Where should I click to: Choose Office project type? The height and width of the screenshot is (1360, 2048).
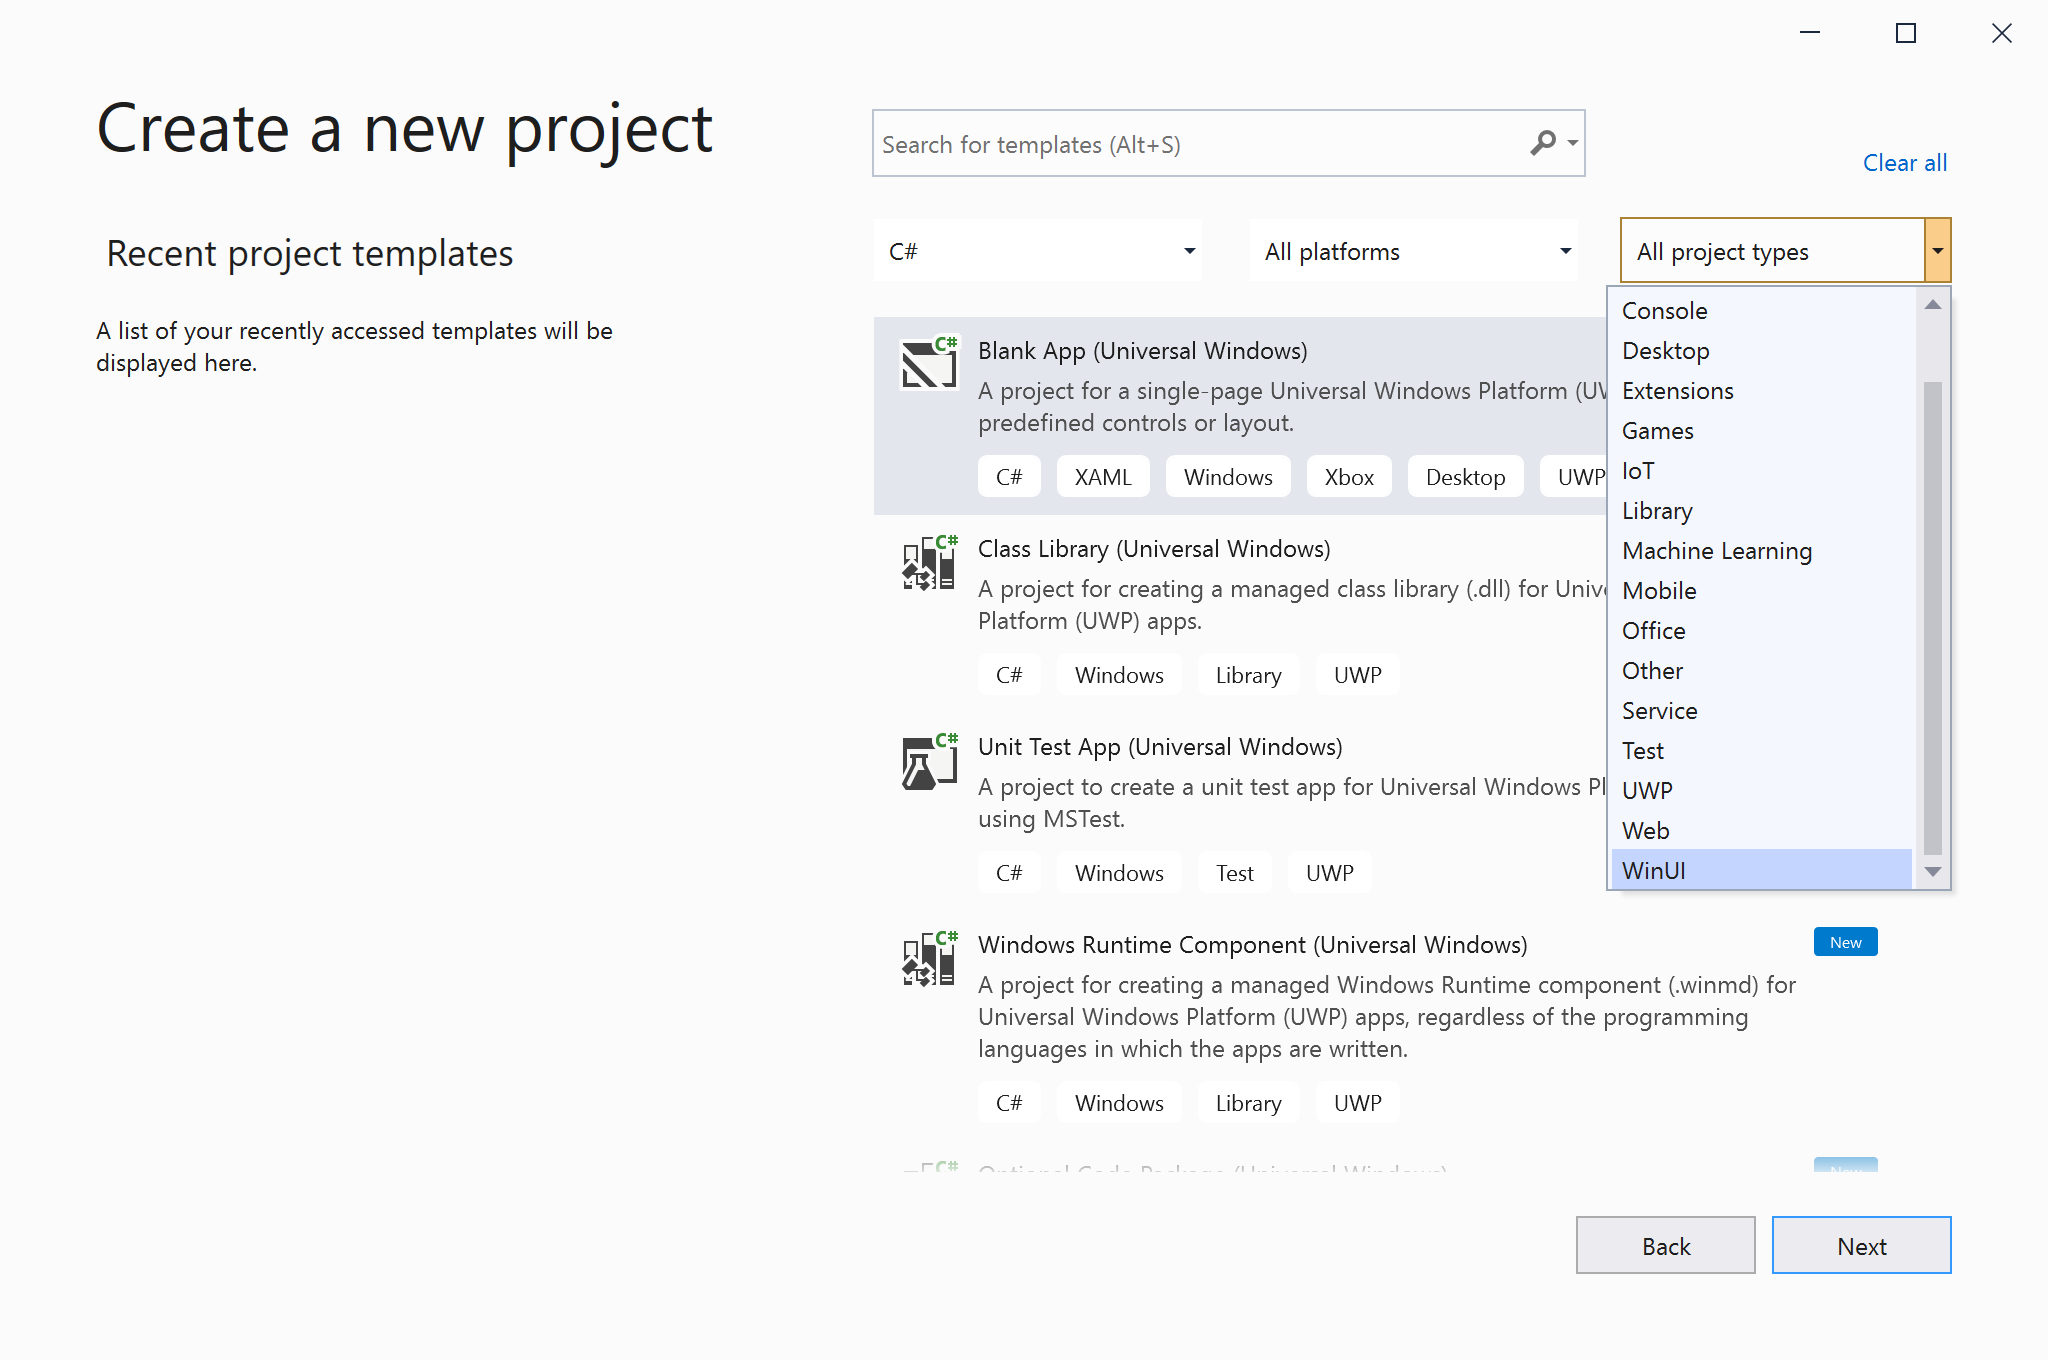pos(1761,631)
